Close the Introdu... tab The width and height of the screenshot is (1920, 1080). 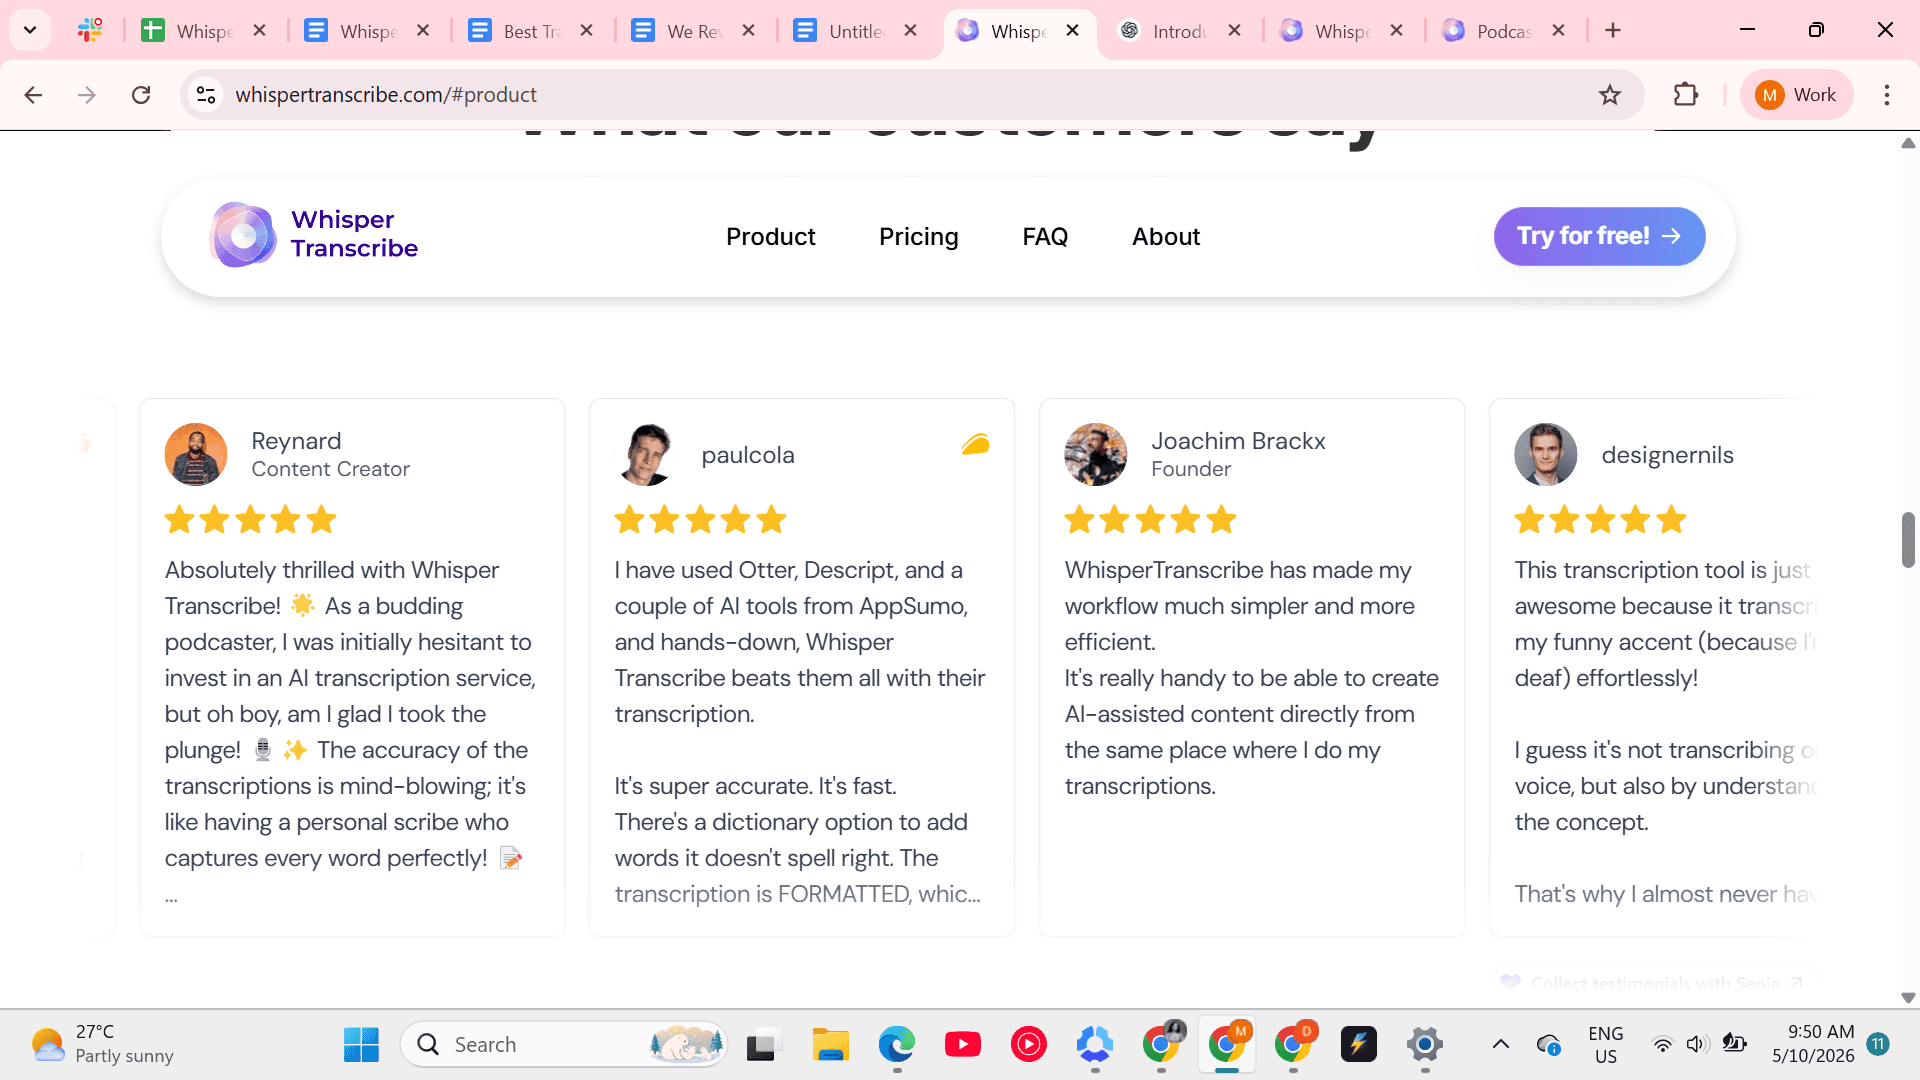(1234, 31)
